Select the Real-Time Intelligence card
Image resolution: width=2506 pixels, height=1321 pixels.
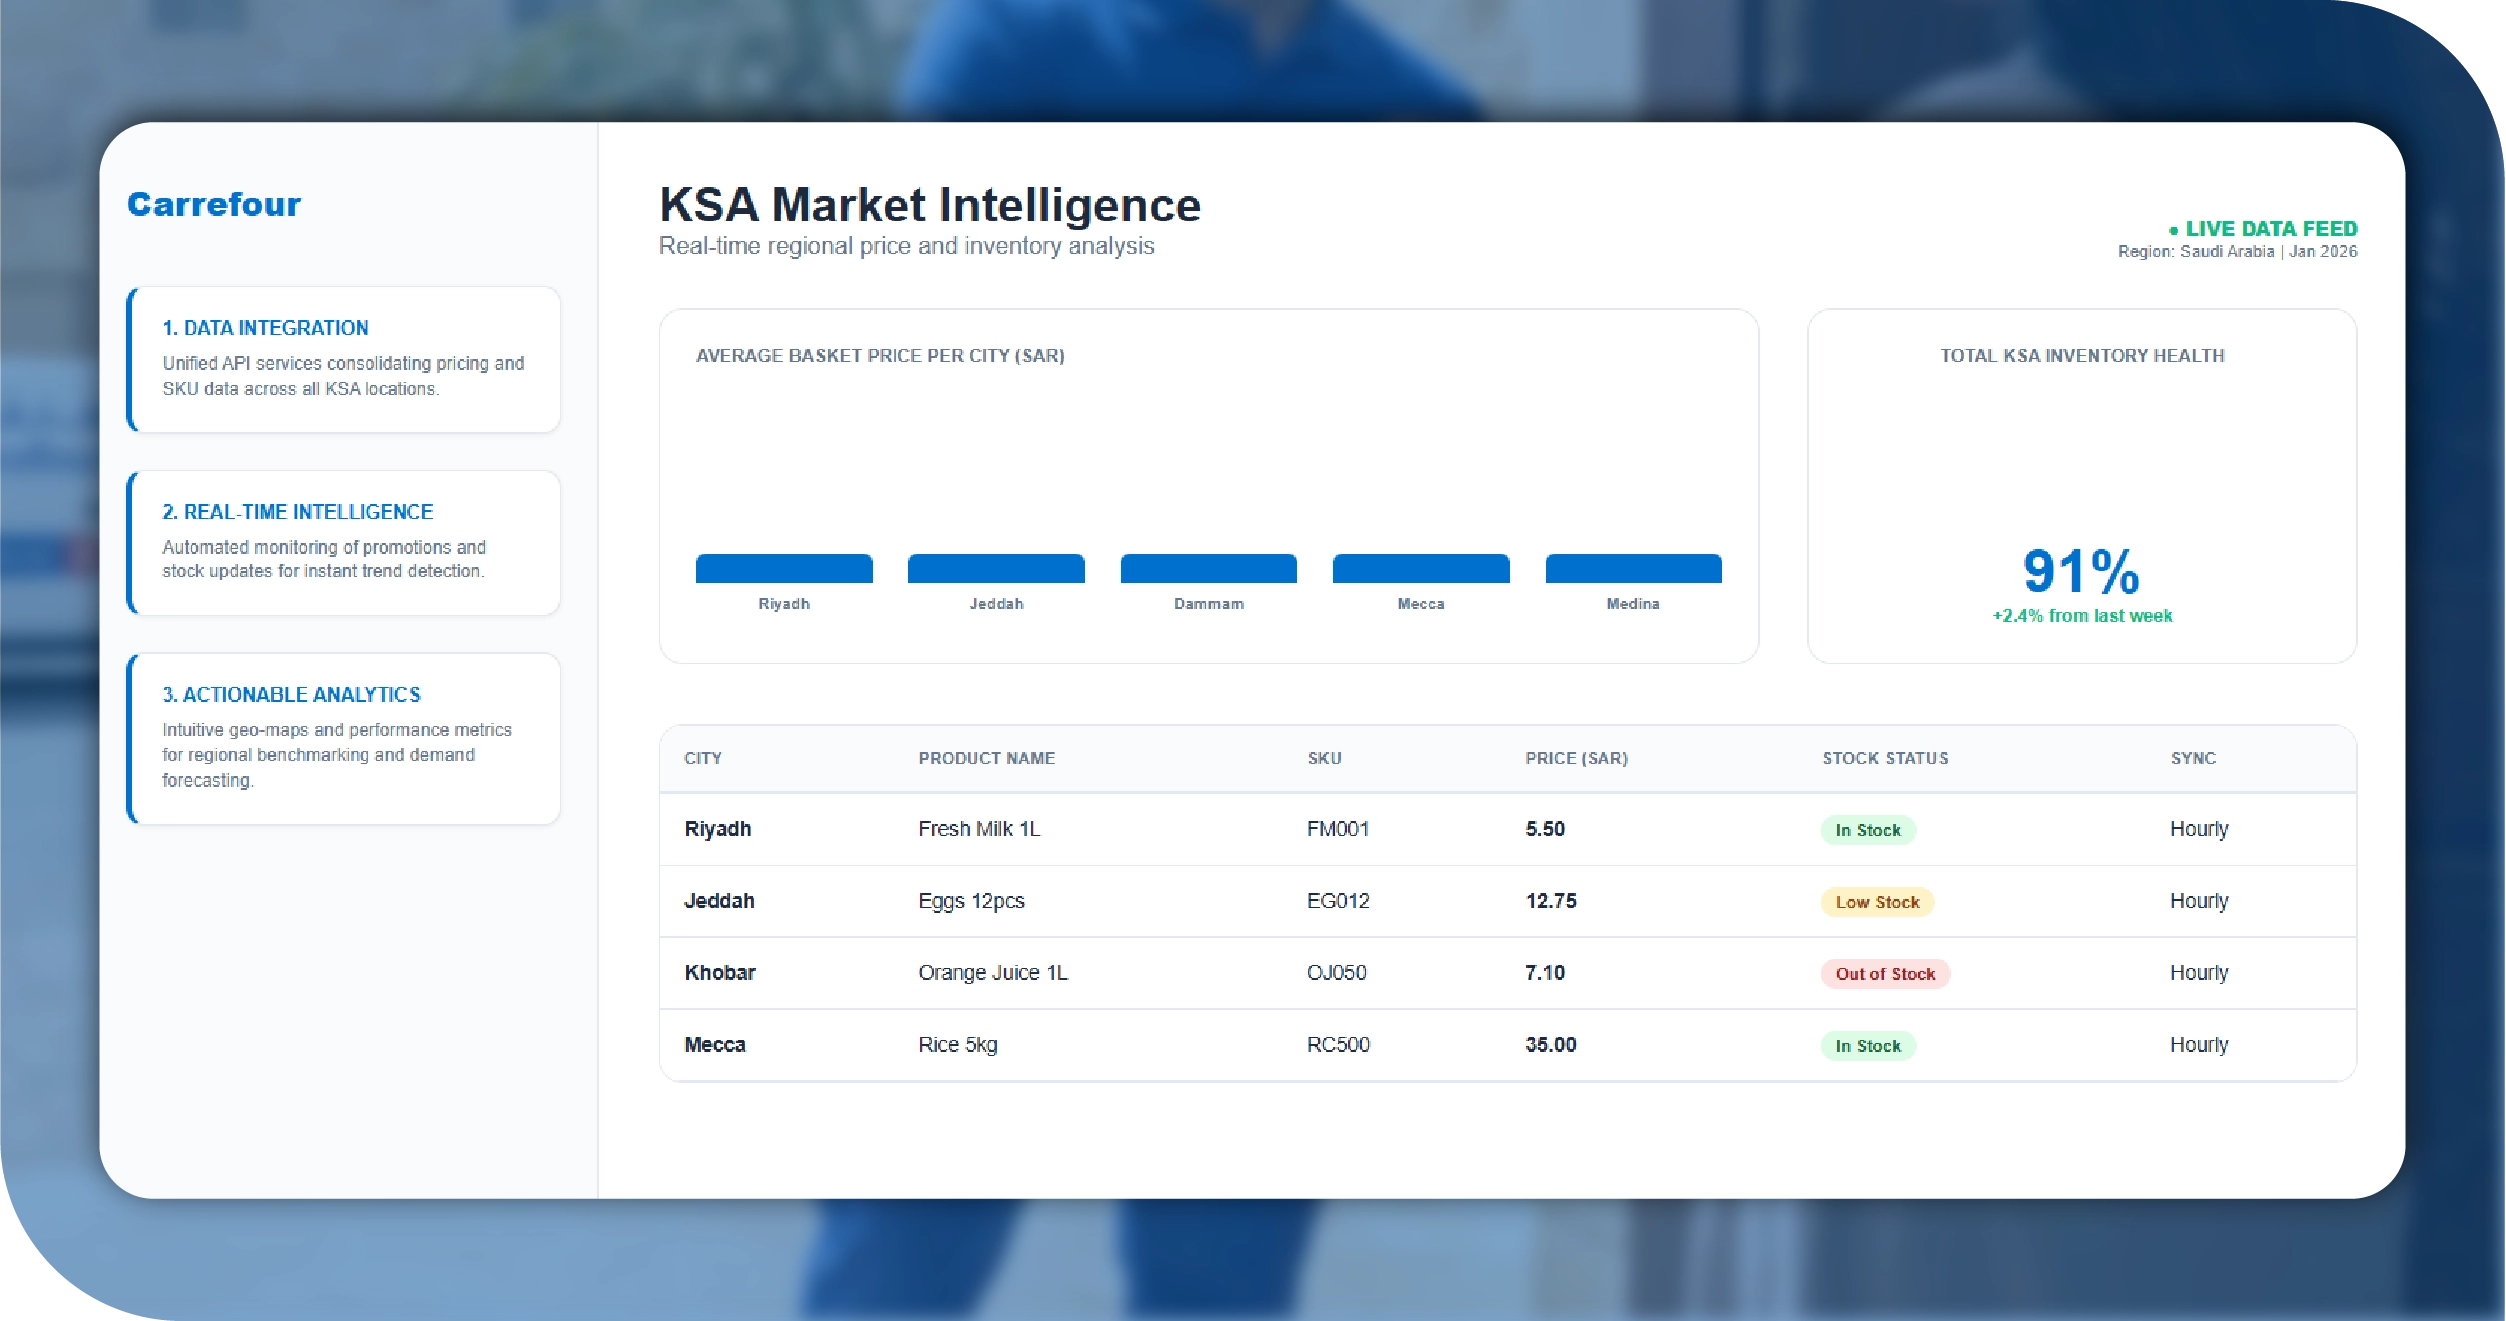point(343,542)
